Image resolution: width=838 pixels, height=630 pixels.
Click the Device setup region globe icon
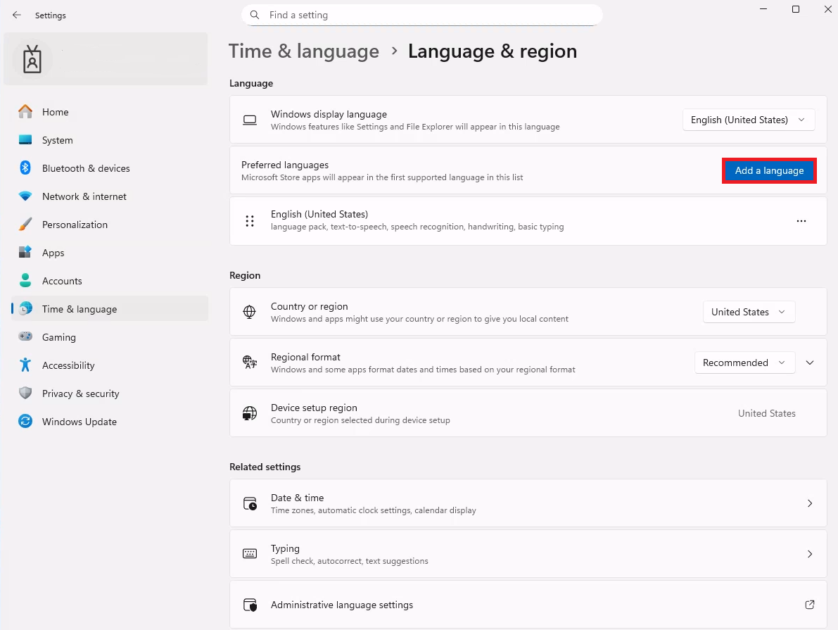pos(250,413)
